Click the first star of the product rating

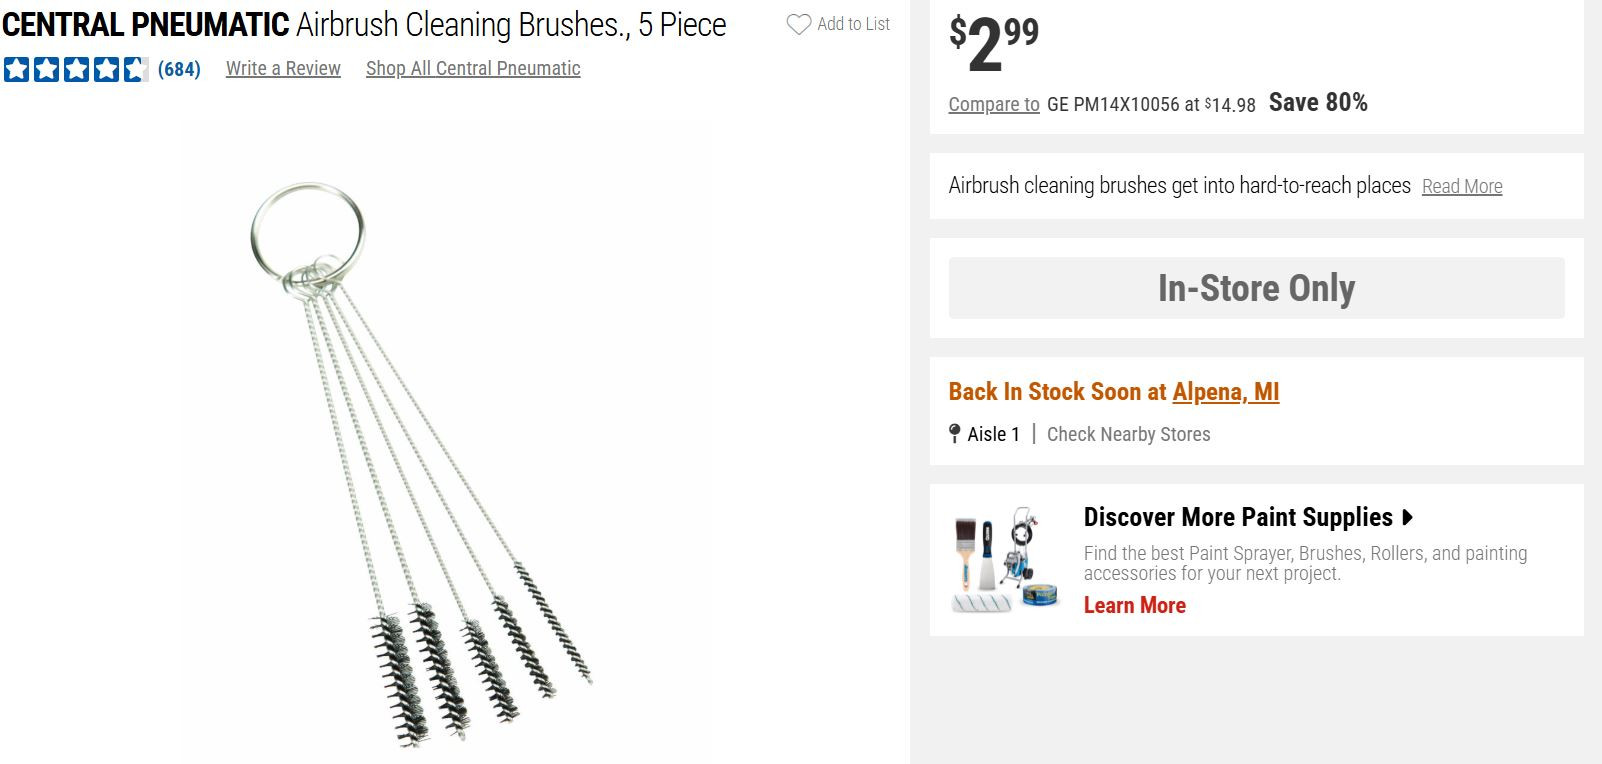pos(14,68)
